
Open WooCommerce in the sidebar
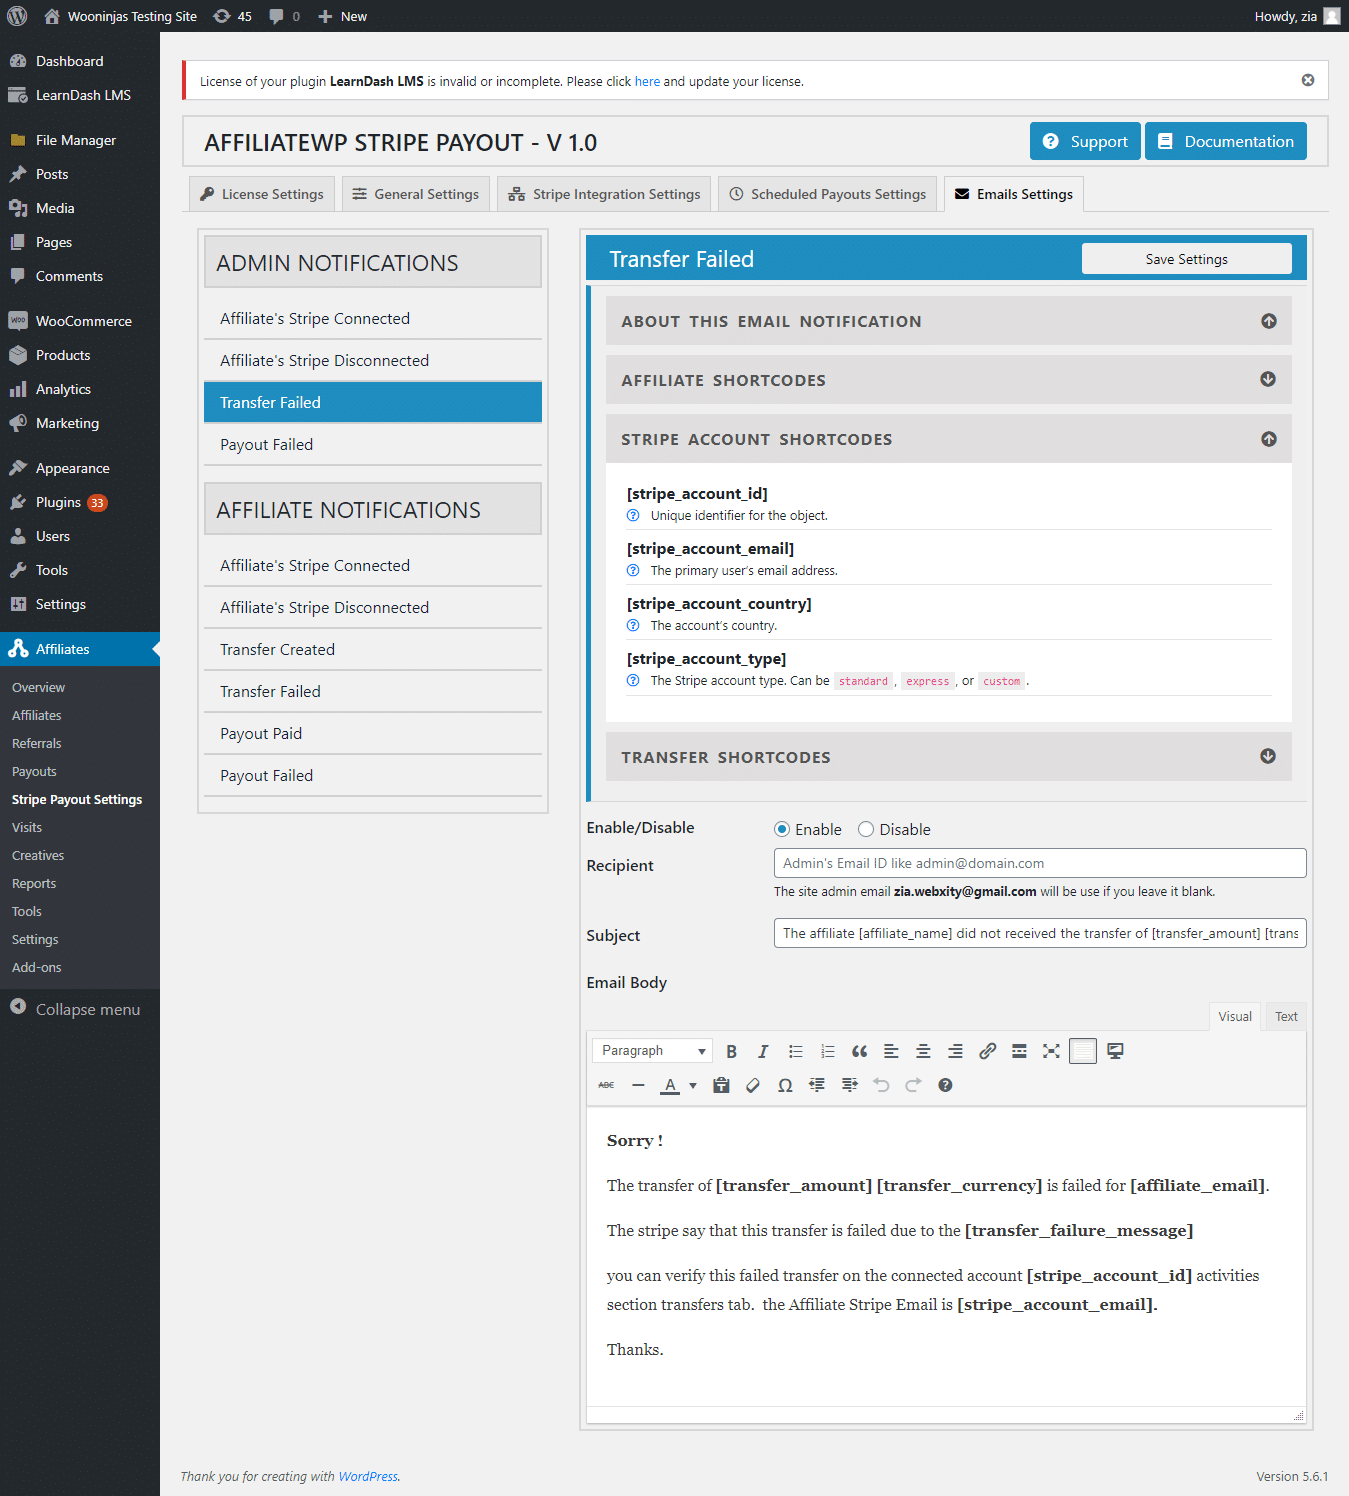(80, 321)
